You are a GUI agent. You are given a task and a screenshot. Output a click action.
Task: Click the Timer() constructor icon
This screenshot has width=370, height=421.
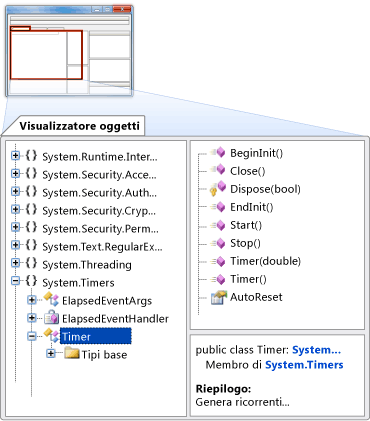[218, 279]
